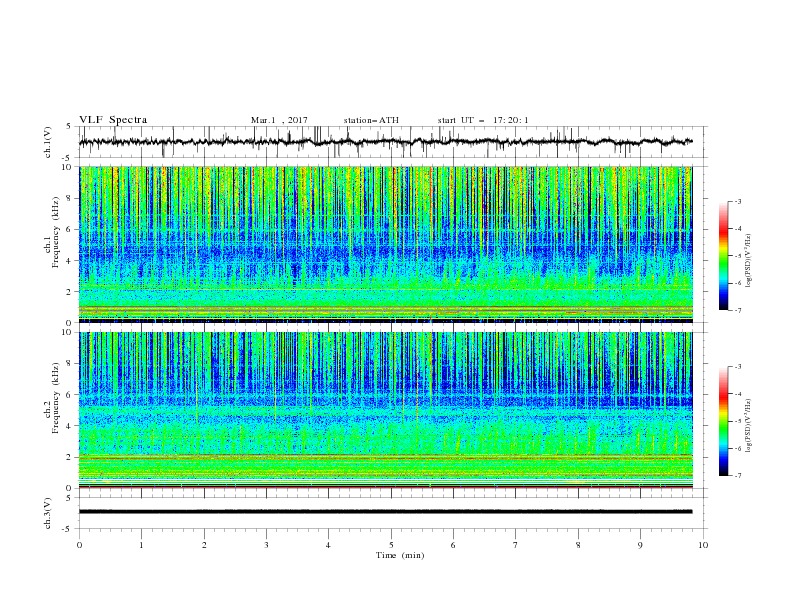Click the 'ch.1(V)' waveform axis label

(x=48, y=142)
